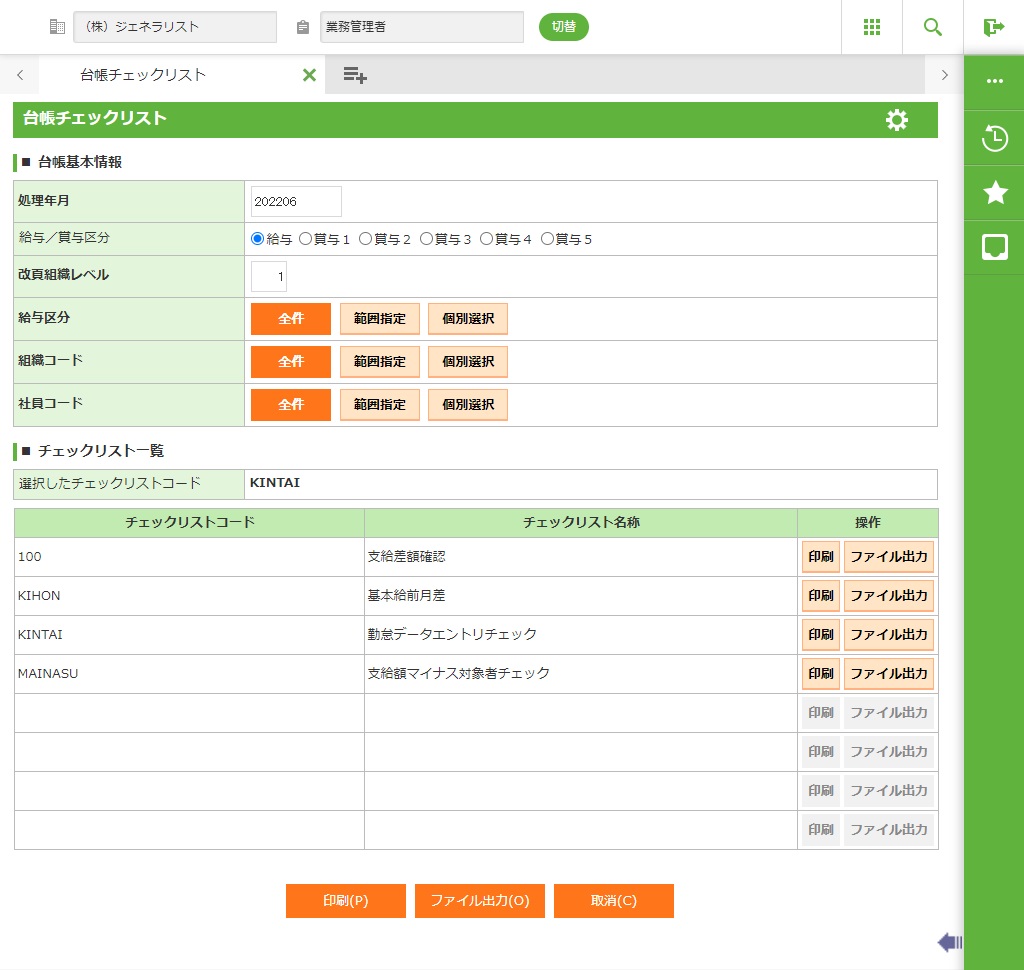Click the logout icon in top right
Image resolution: width=1024 pixels, height=970 pixels.
pyautogui.click(x=993, y=27)
